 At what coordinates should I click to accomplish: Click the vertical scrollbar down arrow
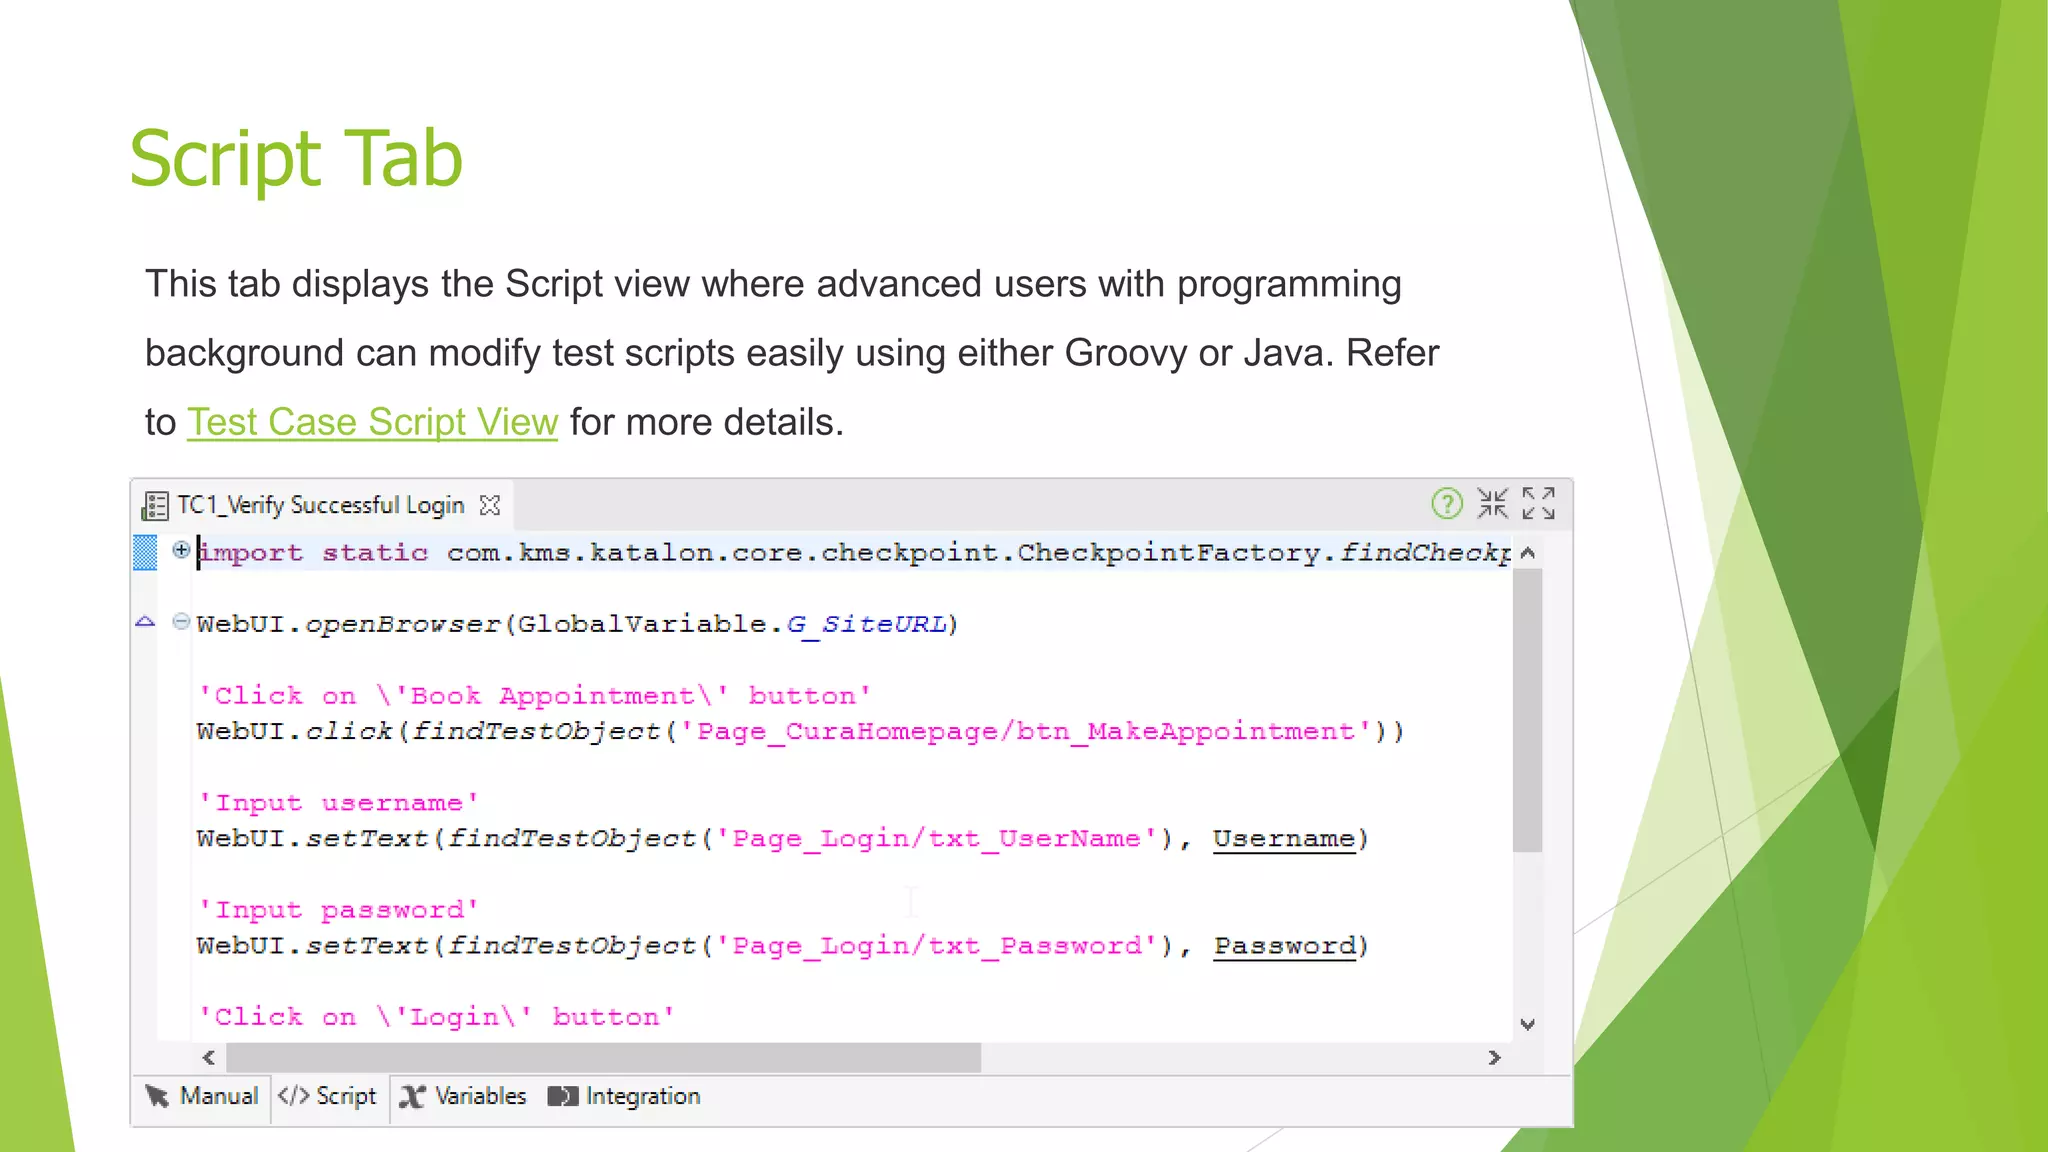pos(1527,1024)
